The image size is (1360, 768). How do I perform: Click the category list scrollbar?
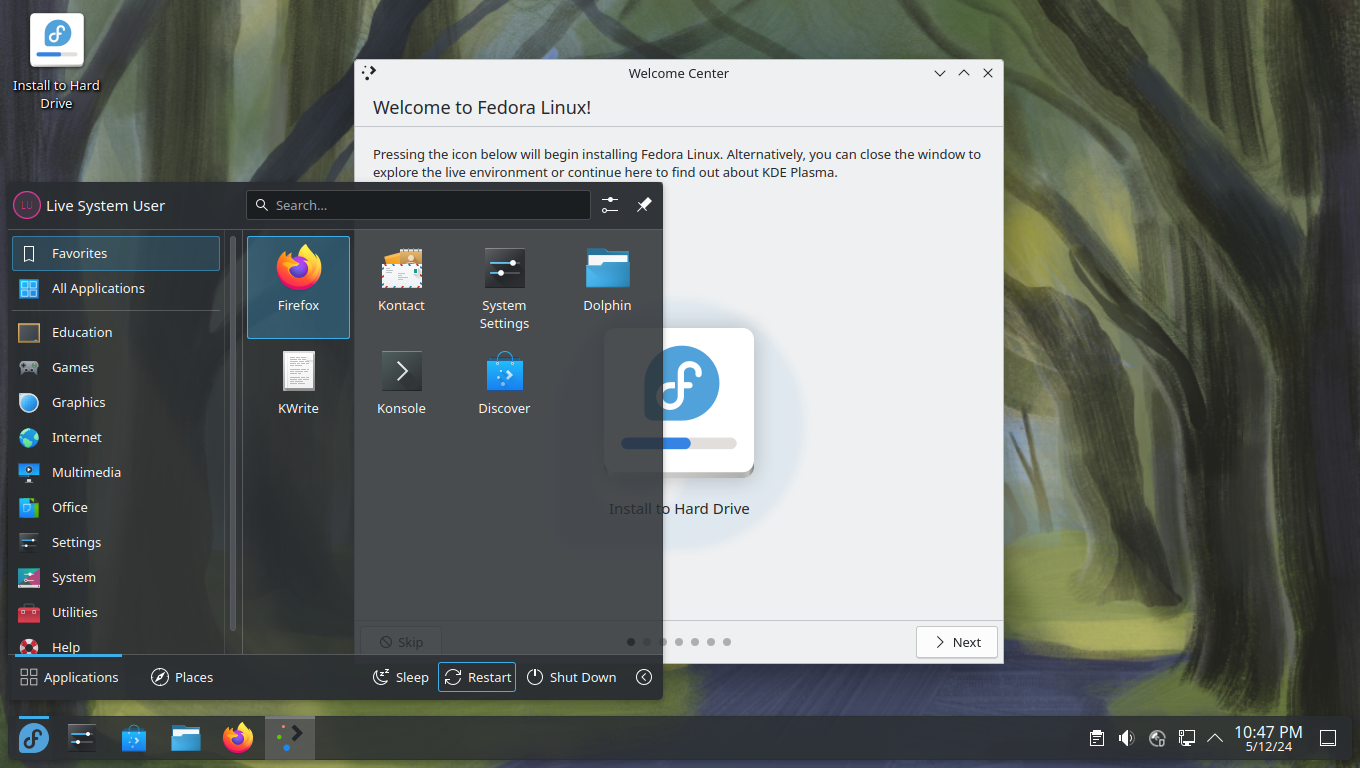pyautogui.click(x=233, y=432)
